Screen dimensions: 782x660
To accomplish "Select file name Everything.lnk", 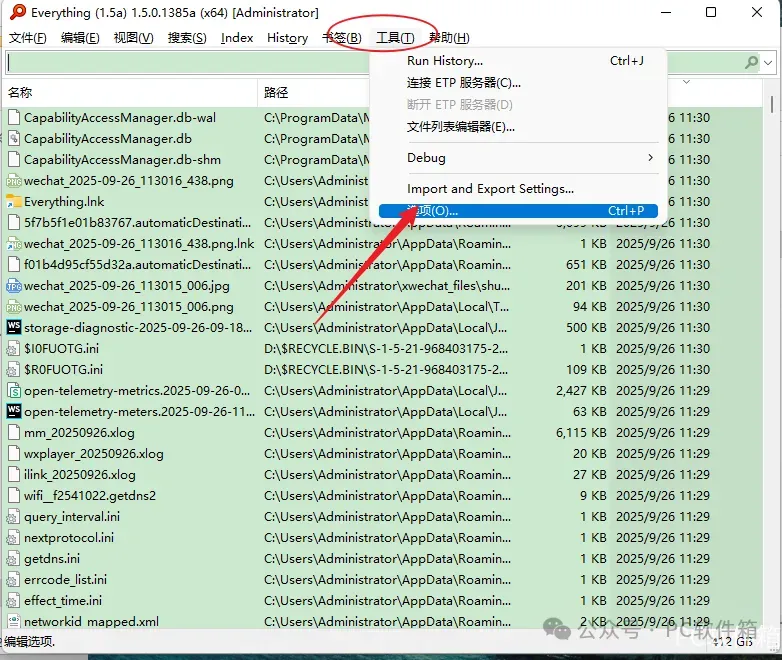I will point(64,202).
